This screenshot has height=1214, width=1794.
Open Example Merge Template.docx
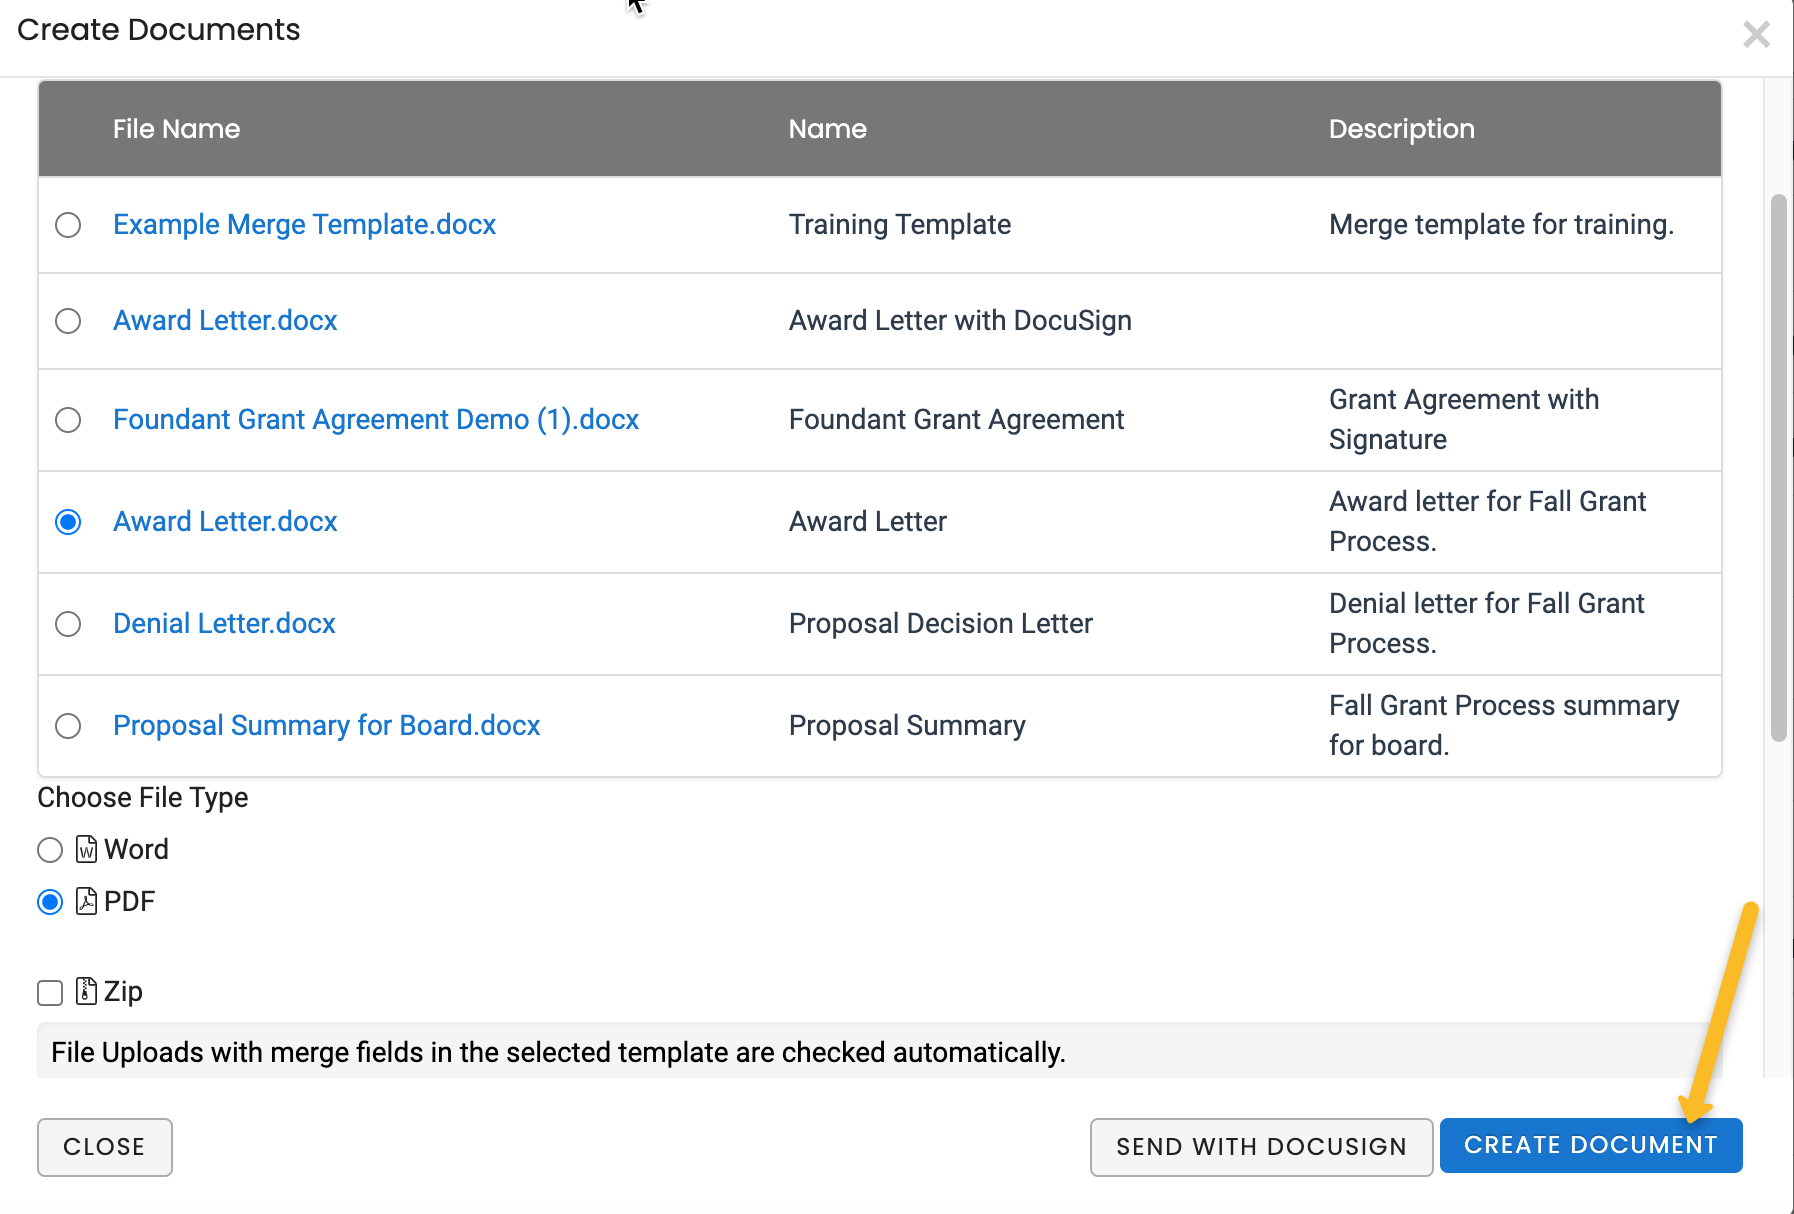304,225
